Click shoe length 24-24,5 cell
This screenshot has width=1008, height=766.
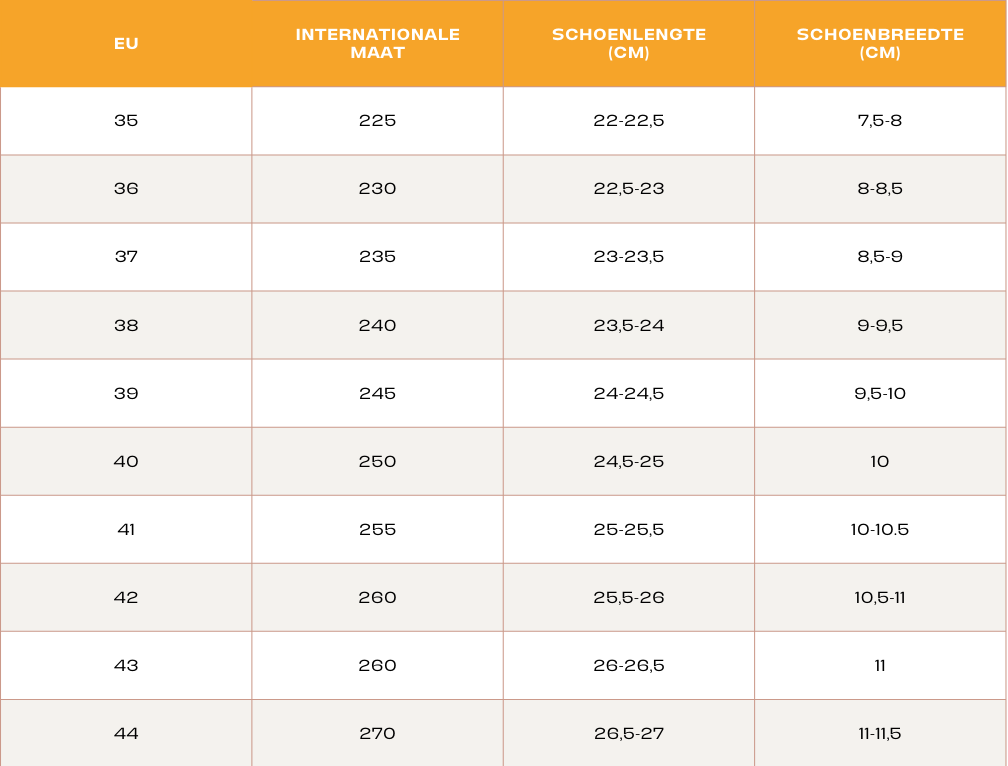[629, 393]
